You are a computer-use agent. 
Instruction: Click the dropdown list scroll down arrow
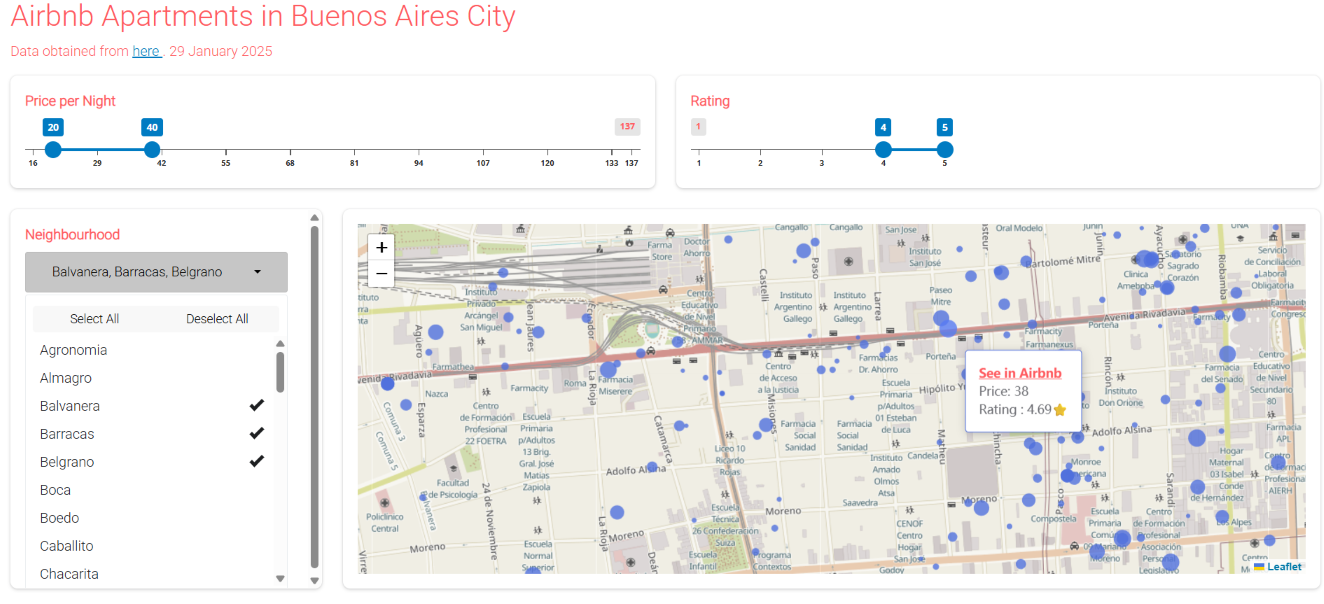click(280, 578)
